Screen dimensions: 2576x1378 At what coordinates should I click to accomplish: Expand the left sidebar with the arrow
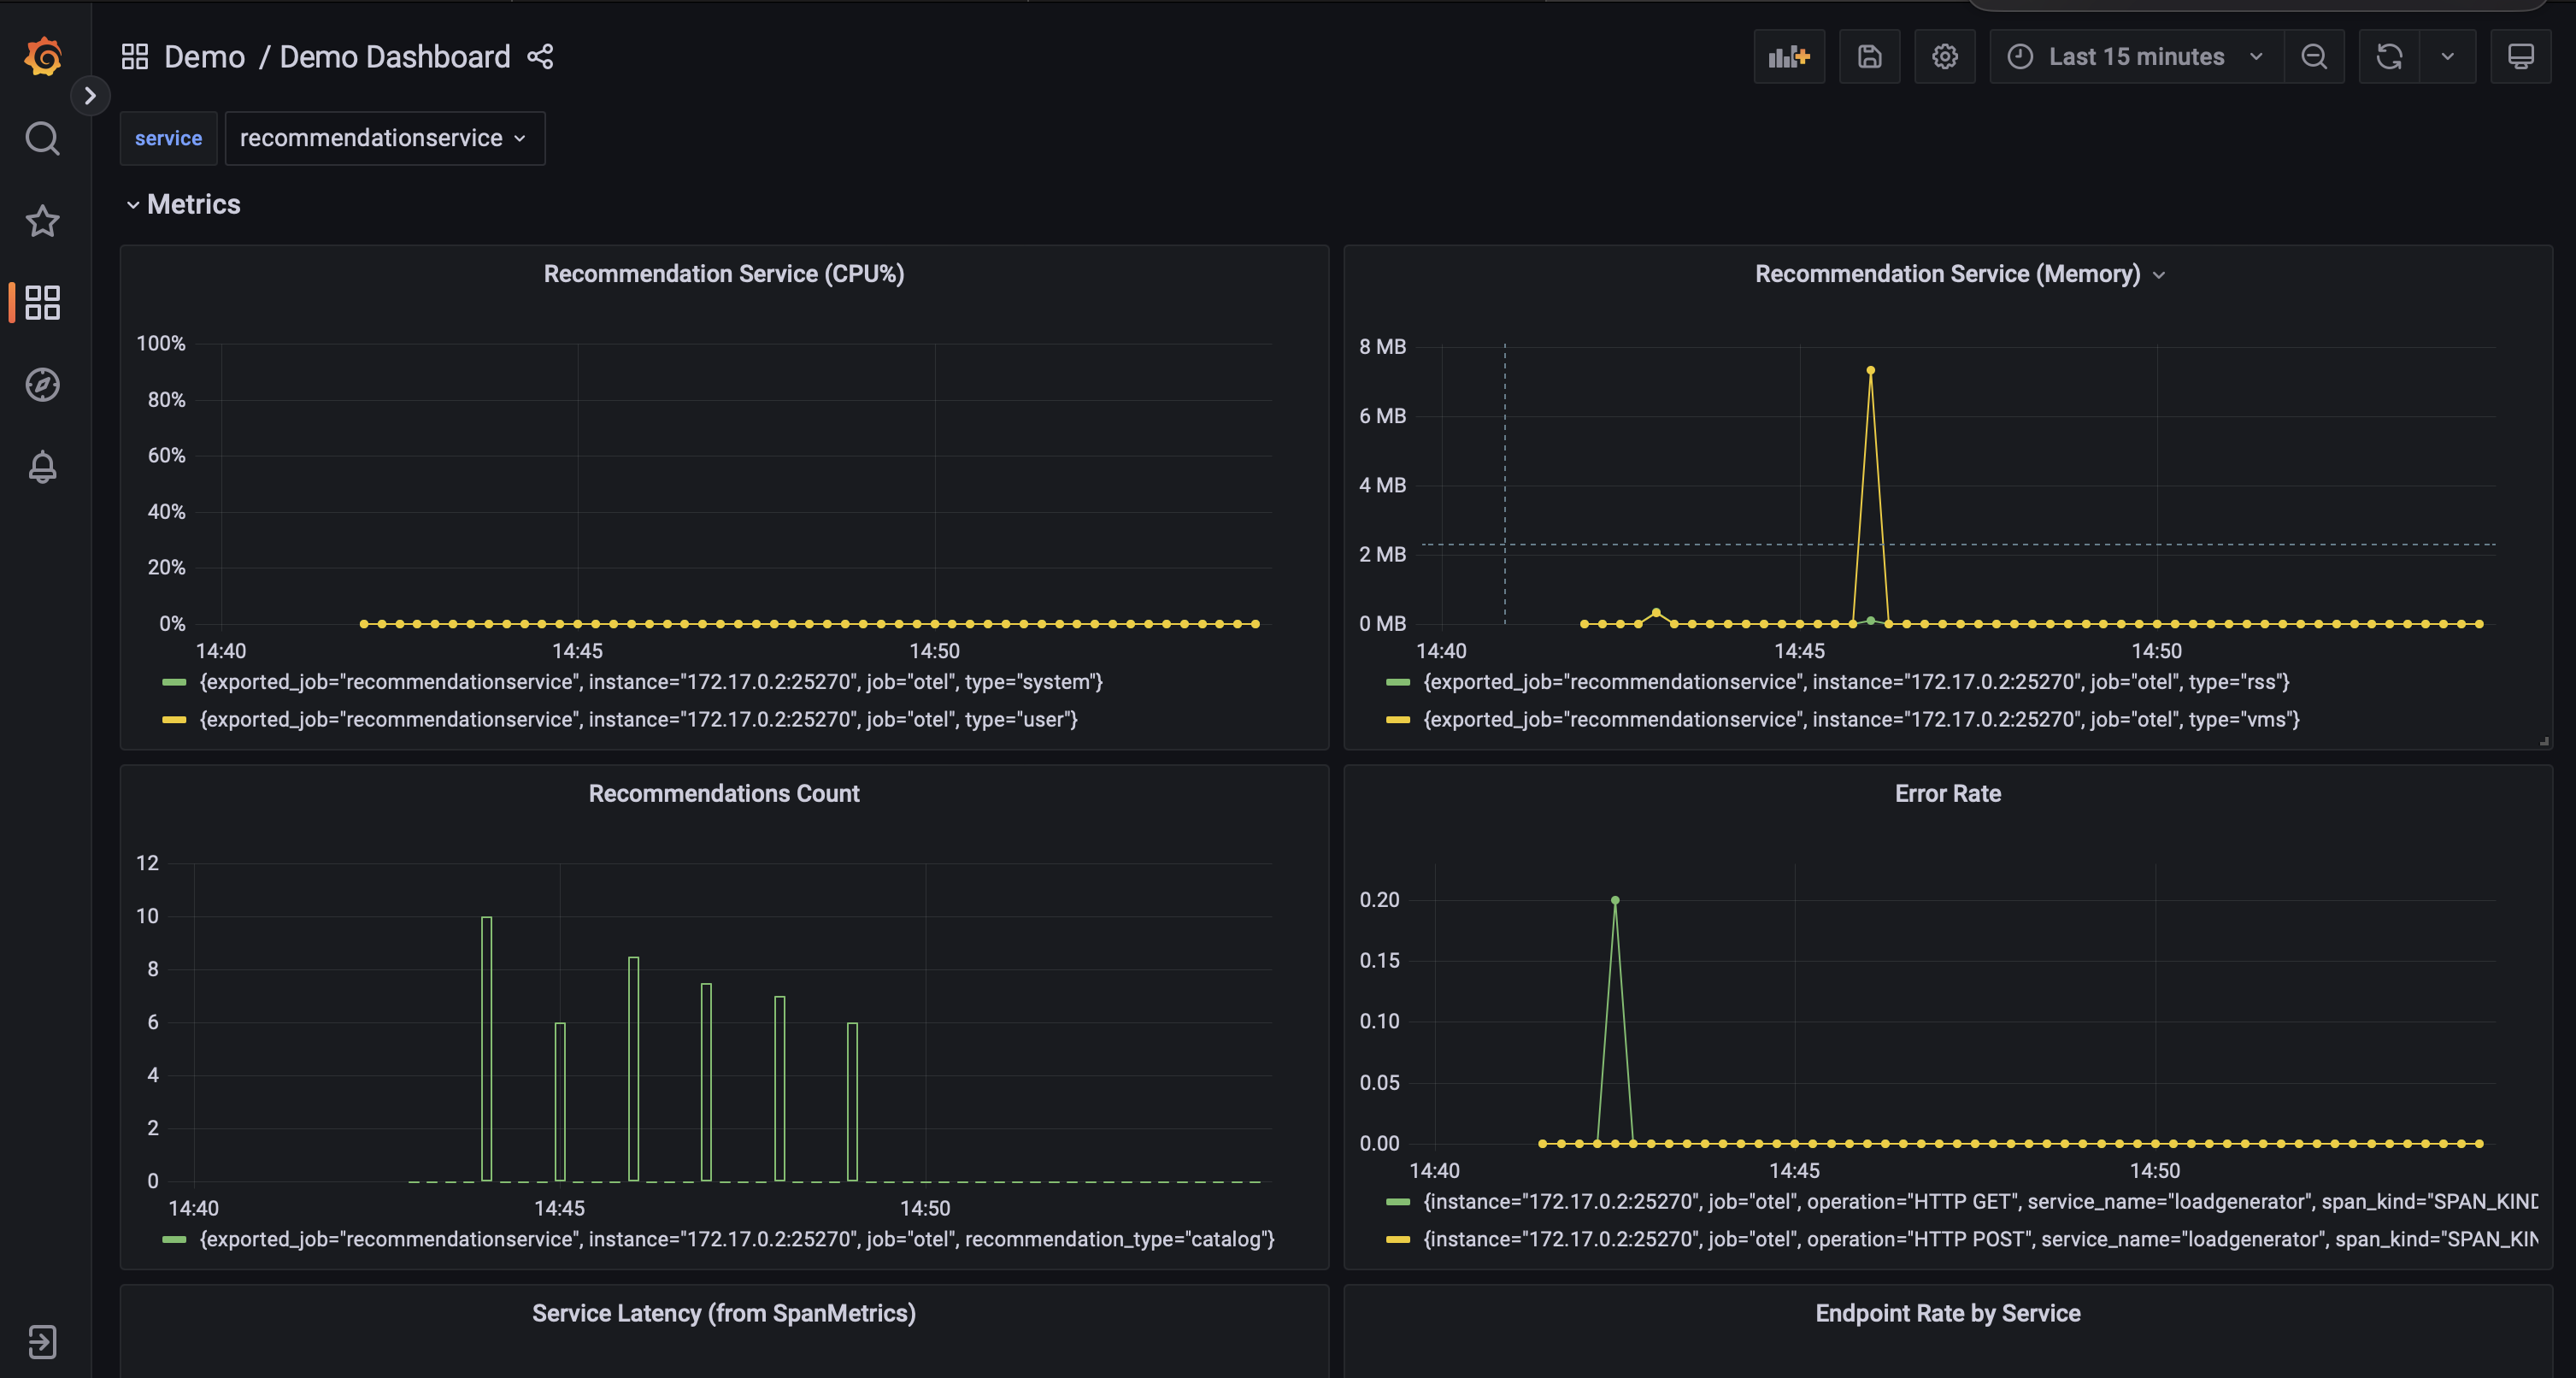pos(91,95)
